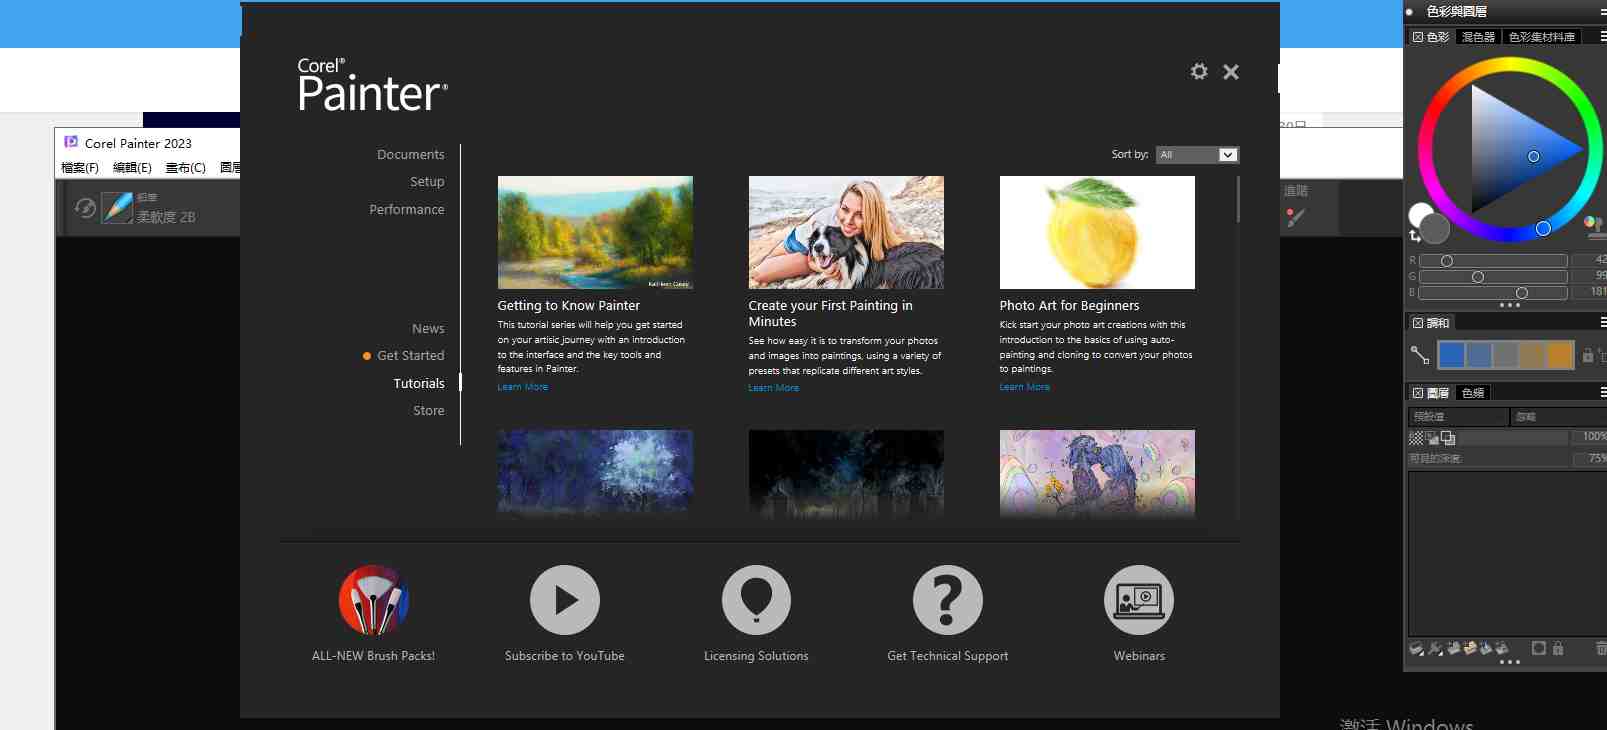1607x730 pixels.
Task: Select the main color white circle
Action: [x=1420, y=214]
